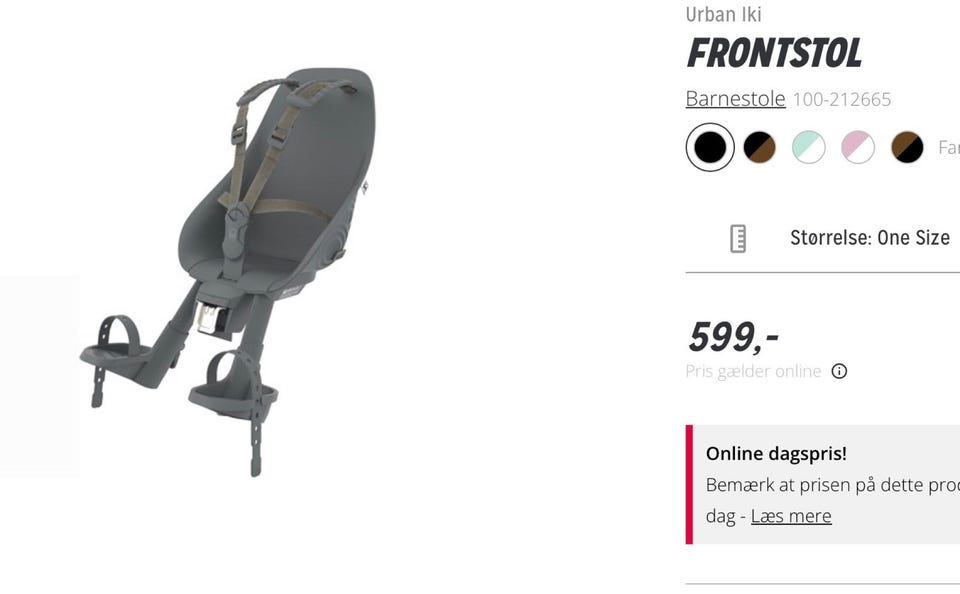Follow the Læs mere link
Screen dimensions: 960x594
[791, 516]
